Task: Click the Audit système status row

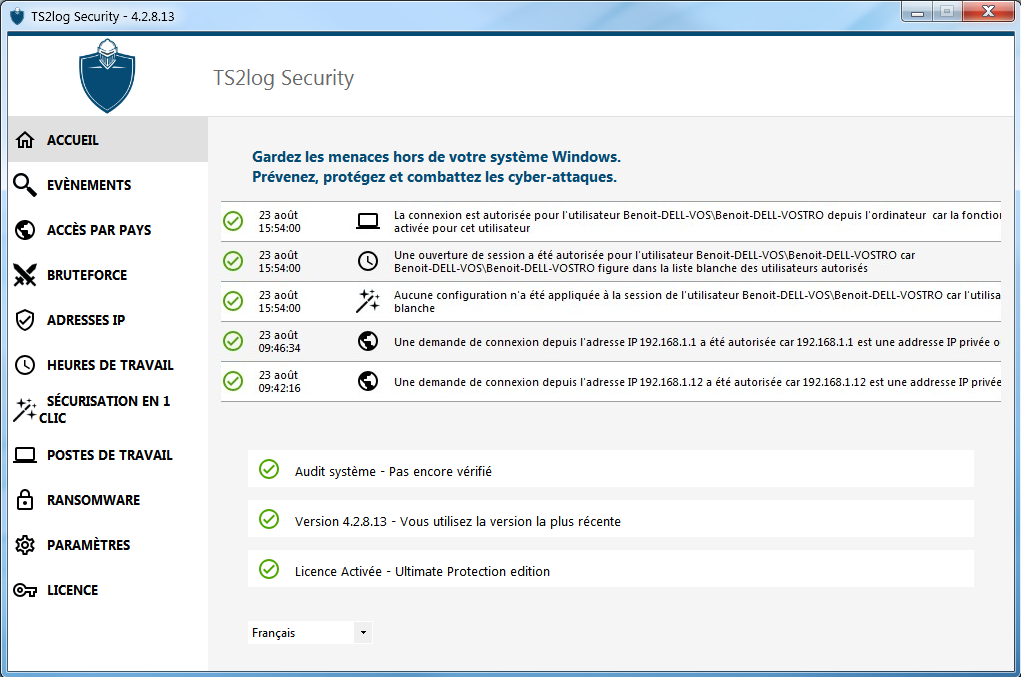Action: 611,469
